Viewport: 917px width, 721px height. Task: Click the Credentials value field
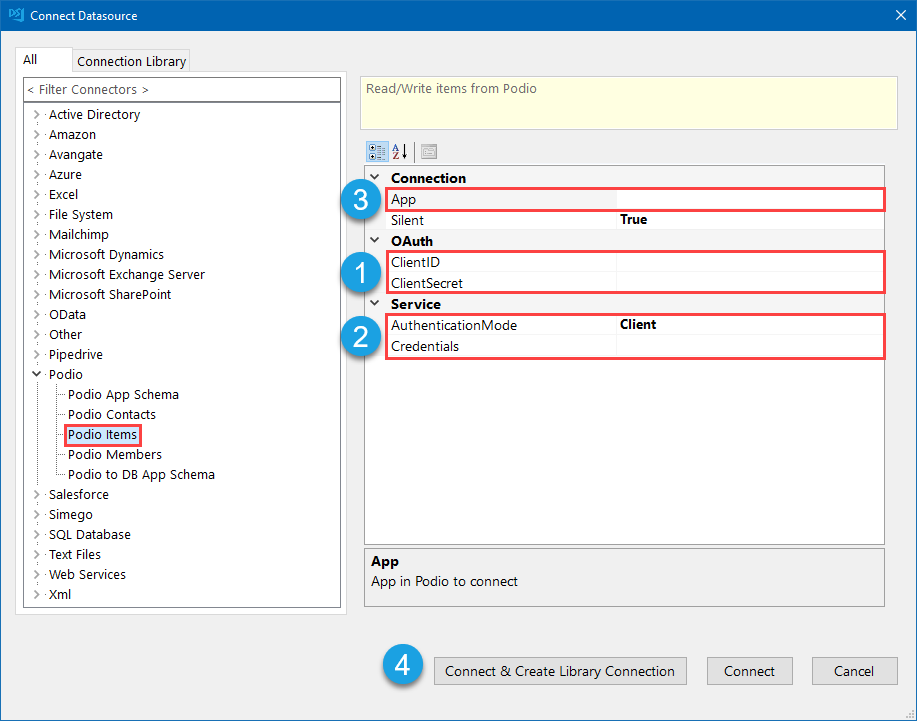click(750, 346)
